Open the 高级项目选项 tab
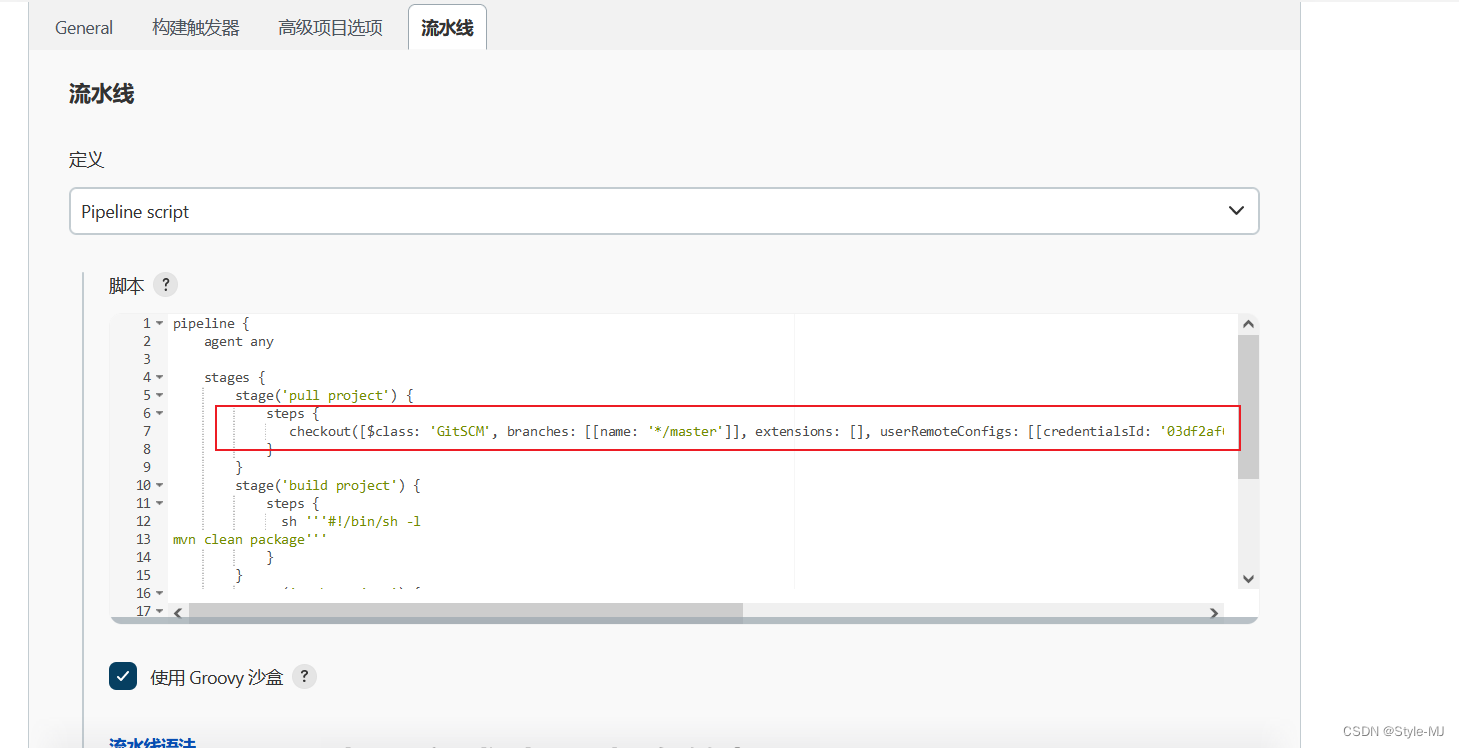Viewport: 1459px width, 748px height. 330,28
